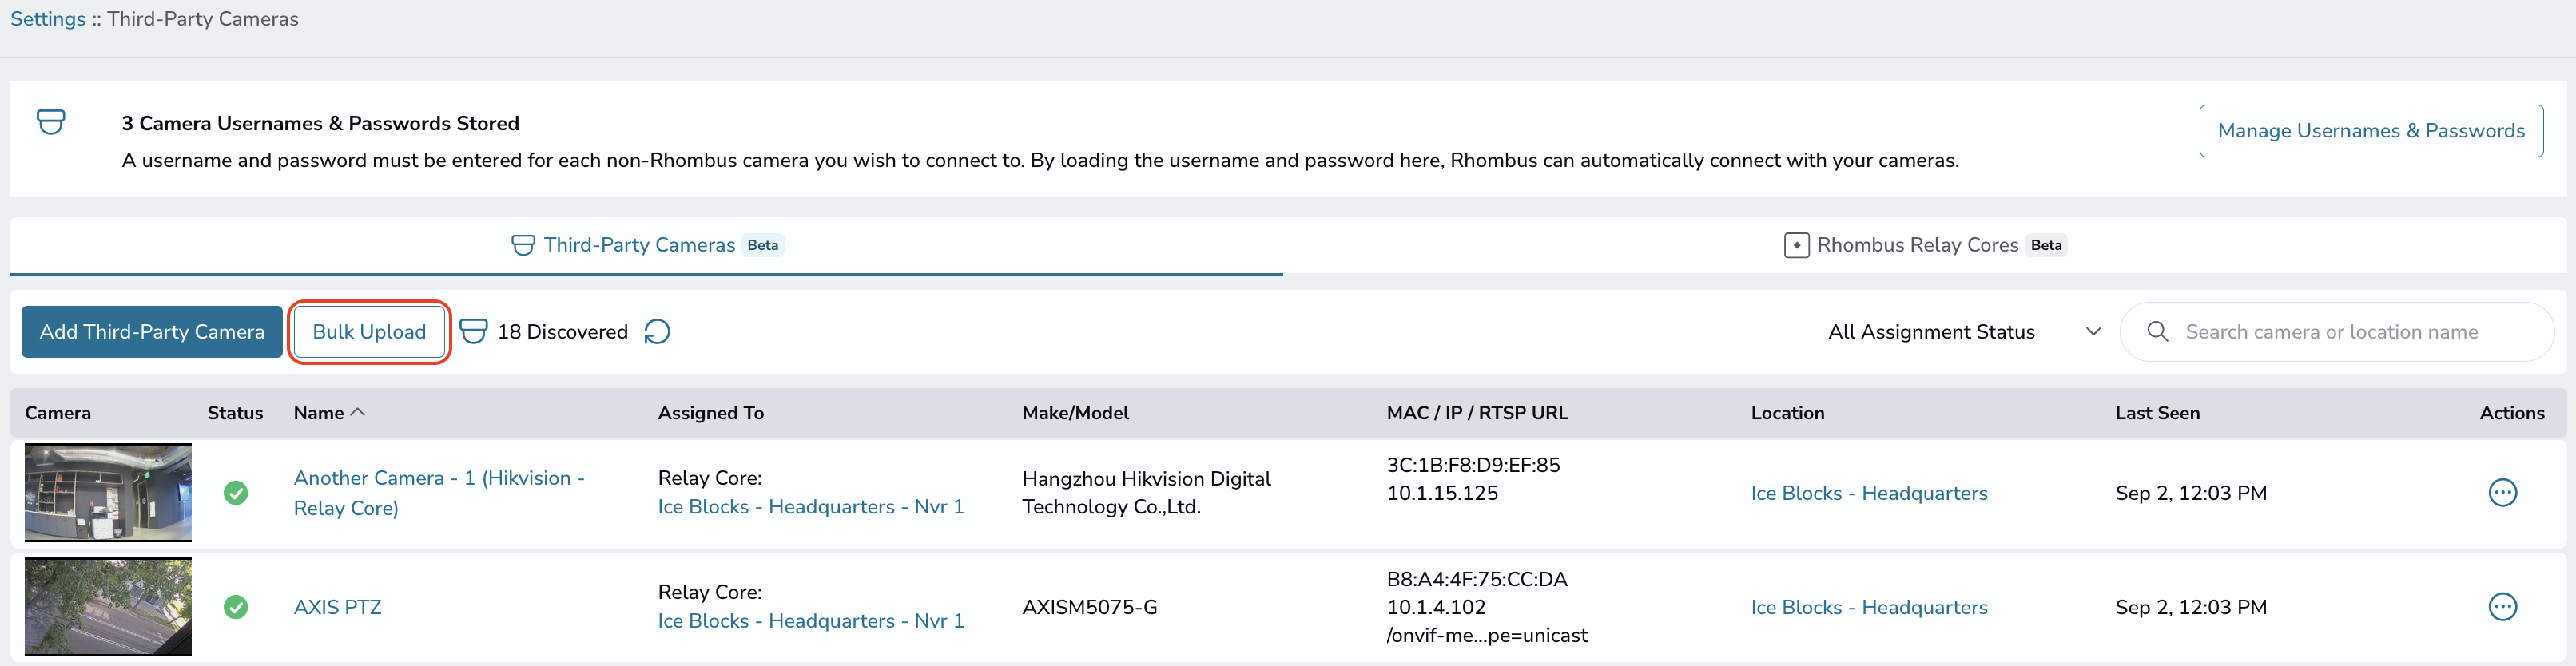Open actions menu for Another Camera row
The image size is (2576, 666).
point(2502,493)
